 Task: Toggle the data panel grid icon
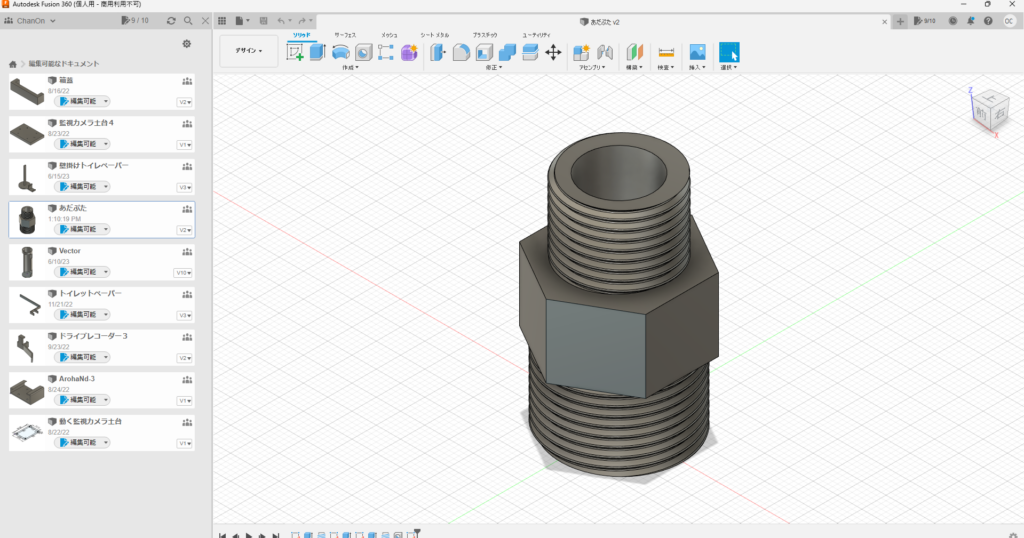[222, 20]
